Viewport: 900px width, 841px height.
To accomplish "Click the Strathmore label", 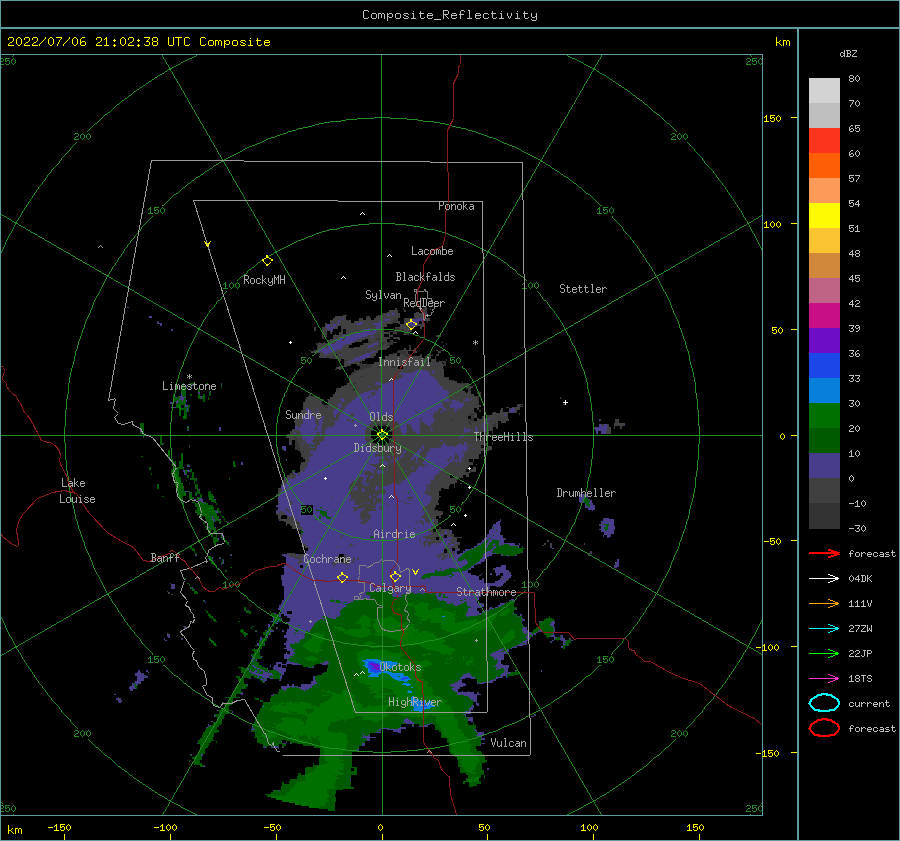I will (x=486, y=592).
